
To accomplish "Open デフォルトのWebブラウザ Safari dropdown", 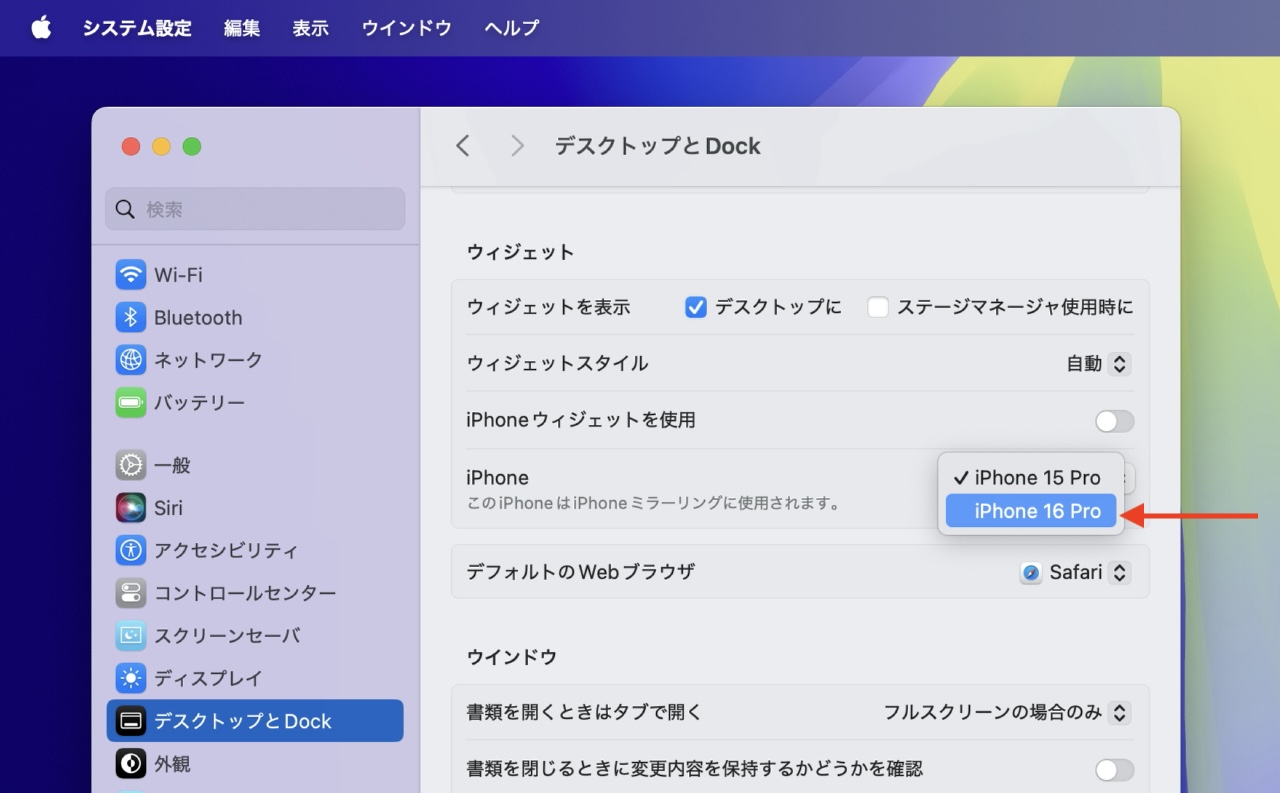I will click(1075, 573).
